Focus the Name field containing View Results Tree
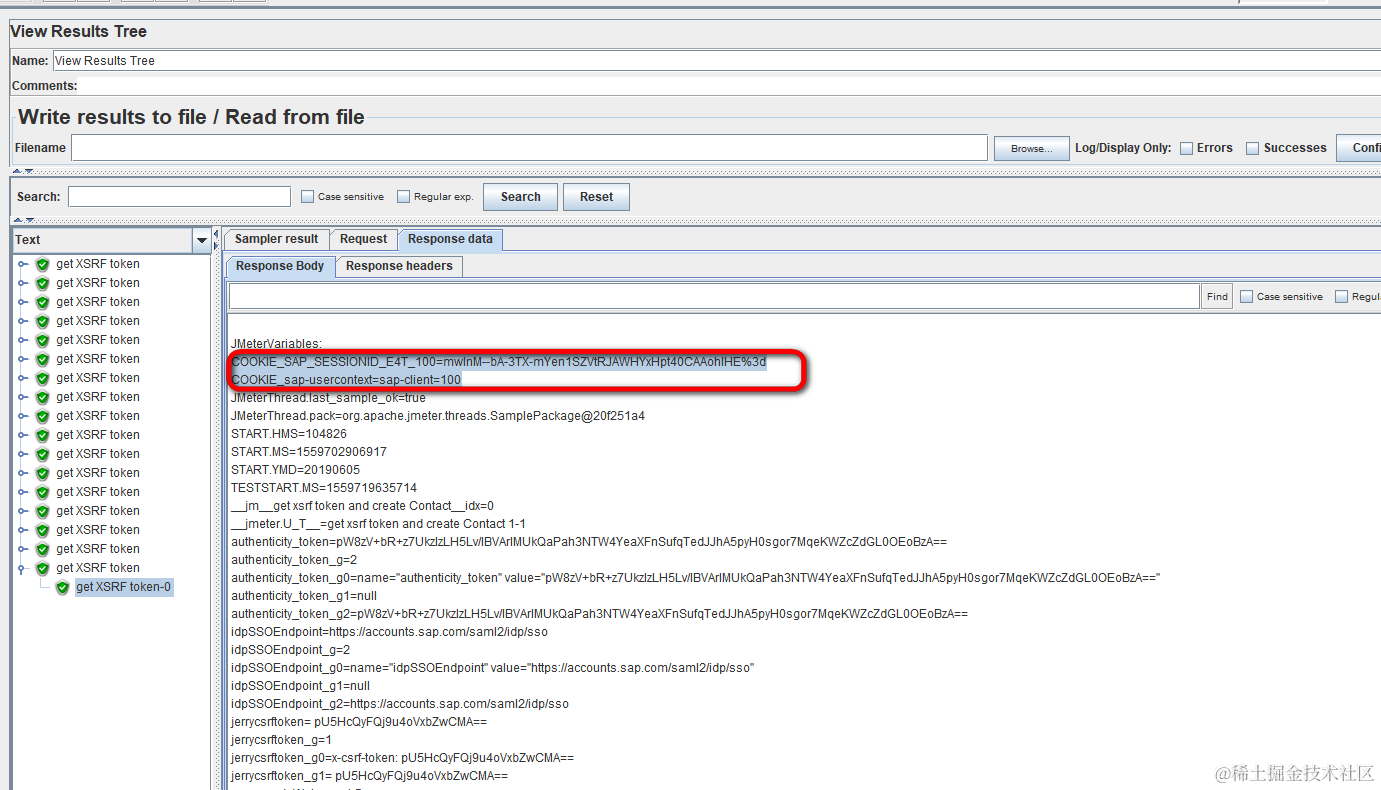Screen dimensions: 1381x790 tap(716, 61)
